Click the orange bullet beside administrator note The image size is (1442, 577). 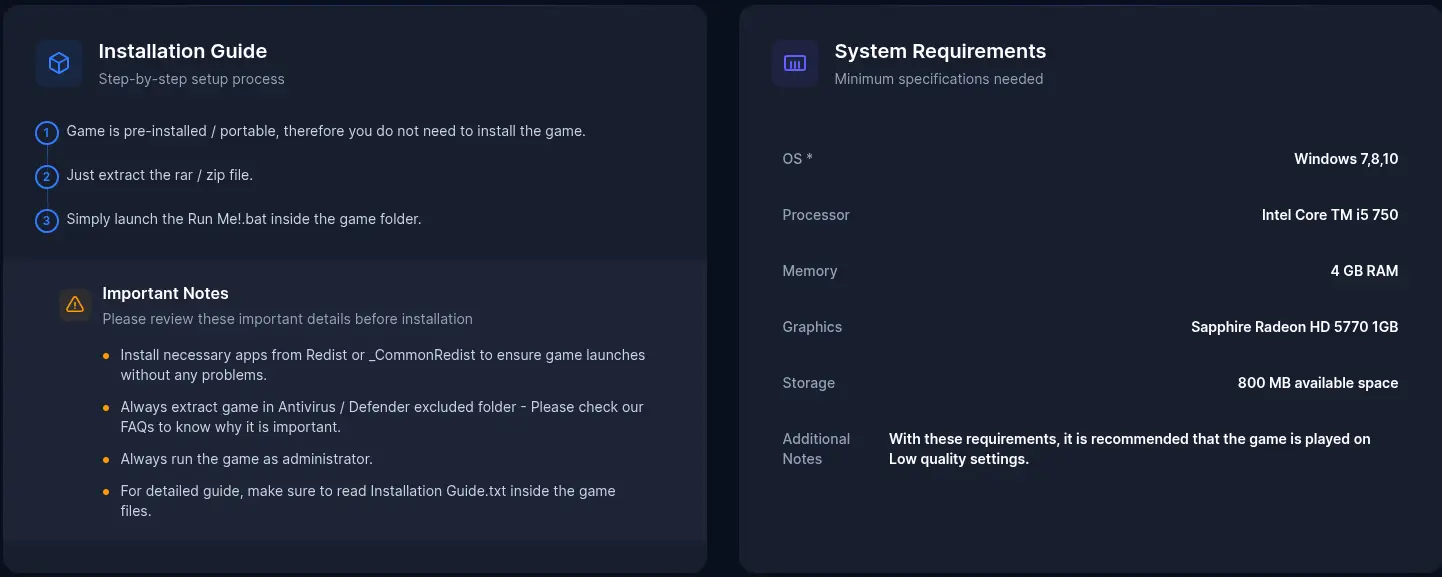click(107, 460)
